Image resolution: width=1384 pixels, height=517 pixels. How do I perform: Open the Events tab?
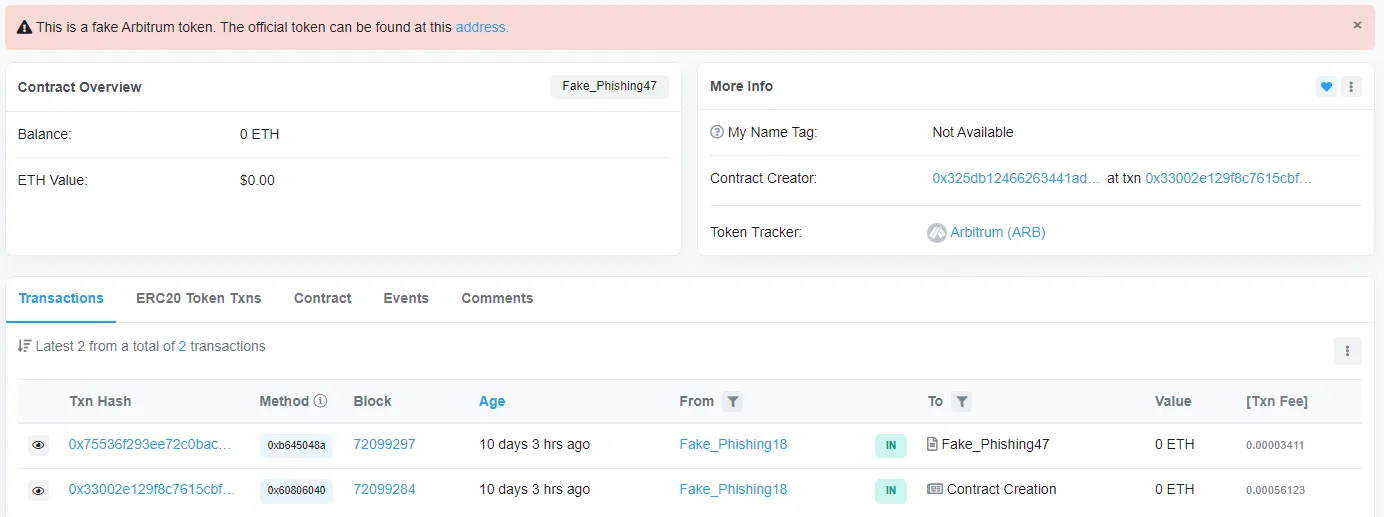point(406,298)
